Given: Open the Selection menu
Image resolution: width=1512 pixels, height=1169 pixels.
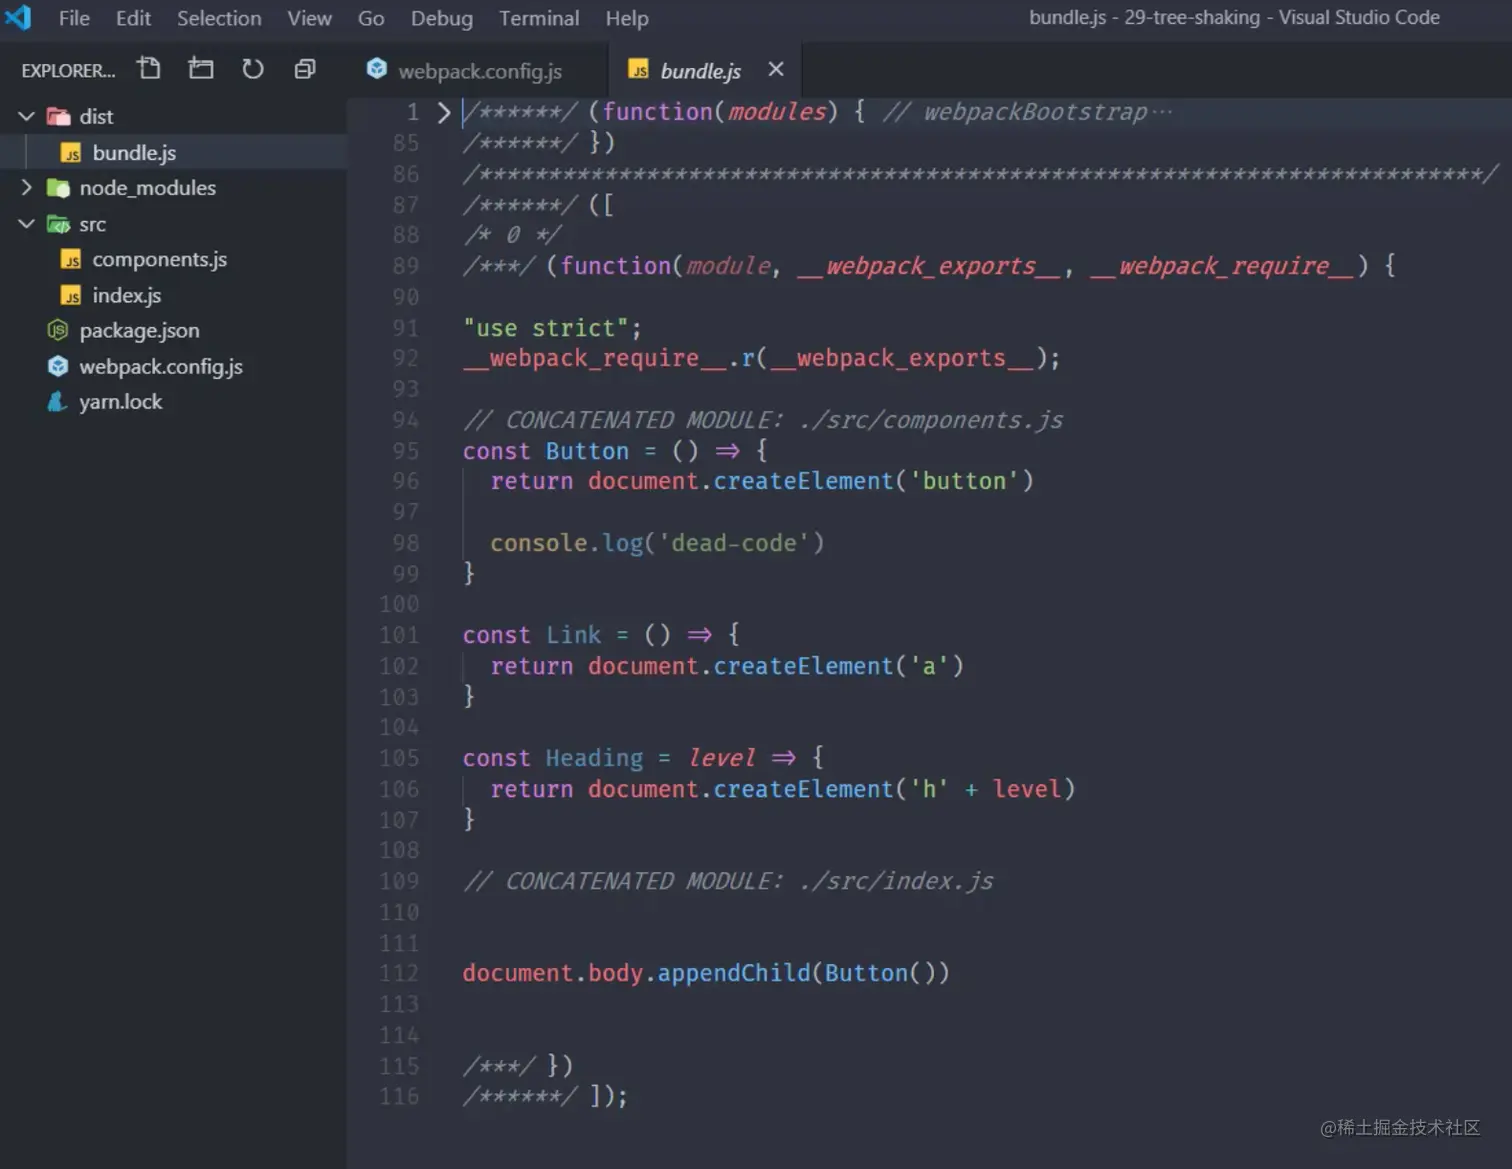Looking at the screenshot, I should [219, 18].
